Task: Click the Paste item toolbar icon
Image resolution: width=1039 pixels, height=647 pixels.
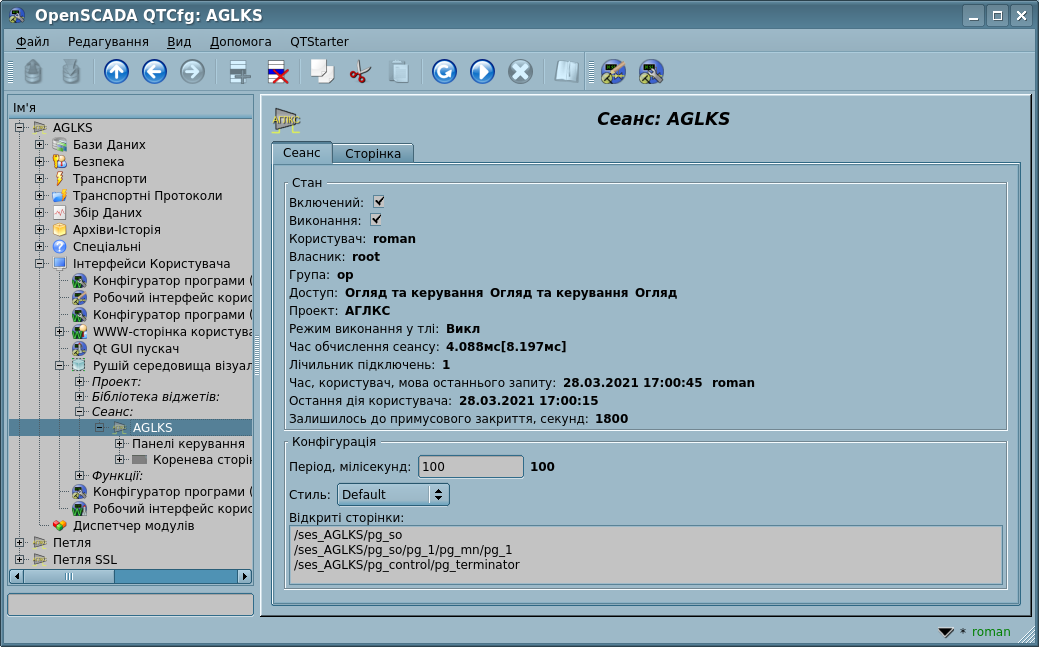Action: 399,71
